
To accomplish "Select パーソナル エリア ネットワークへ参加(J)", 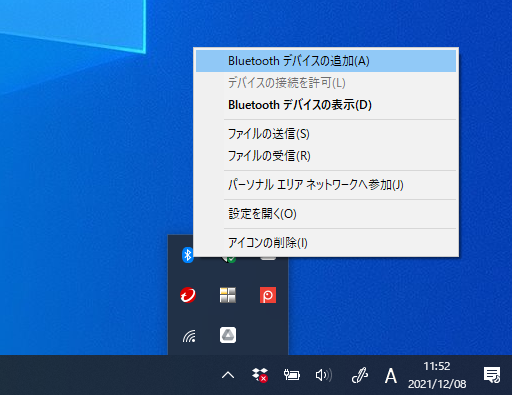I will (x=326, y=185).
